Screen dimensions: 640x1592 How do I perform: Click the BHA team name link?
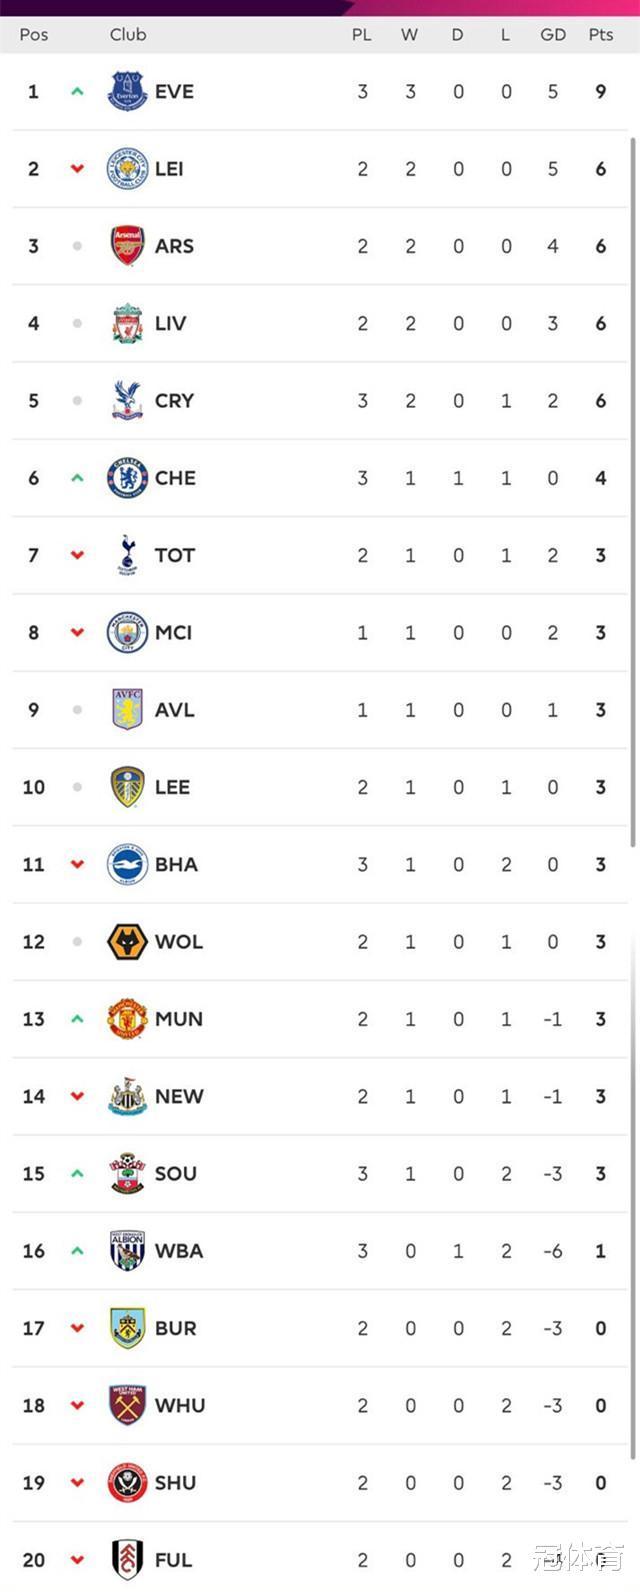pyautogui.click(x=176, y=865)
